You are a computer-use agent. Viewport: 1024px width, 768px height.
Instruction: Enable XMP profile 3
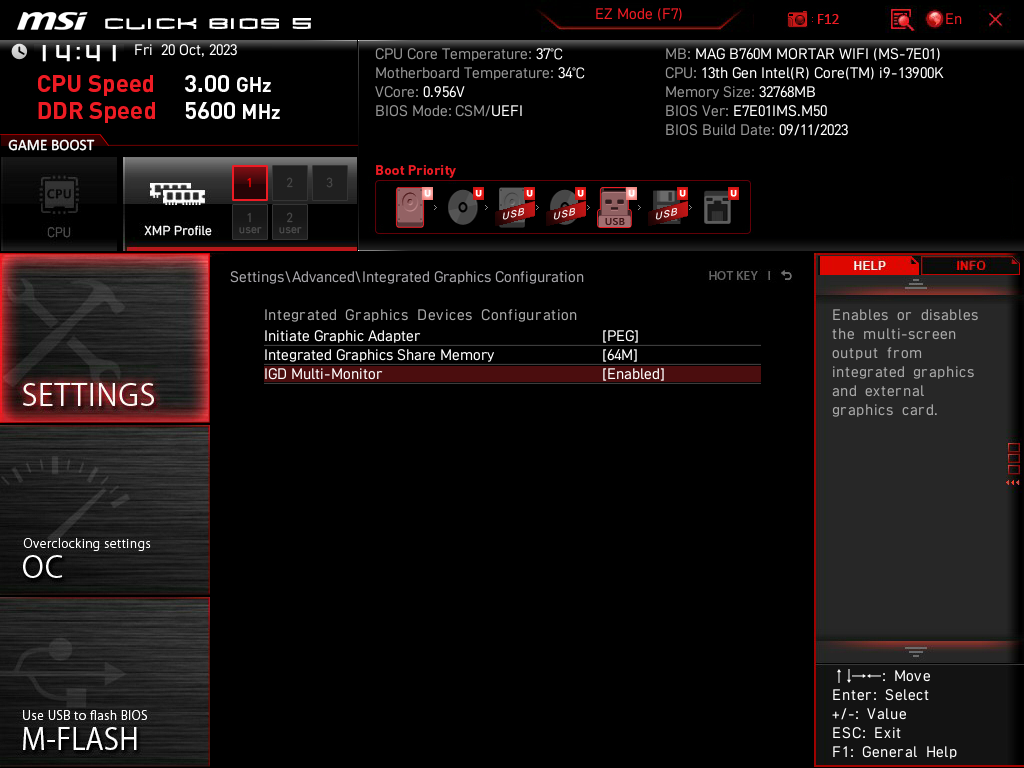[x=329, y=183]
